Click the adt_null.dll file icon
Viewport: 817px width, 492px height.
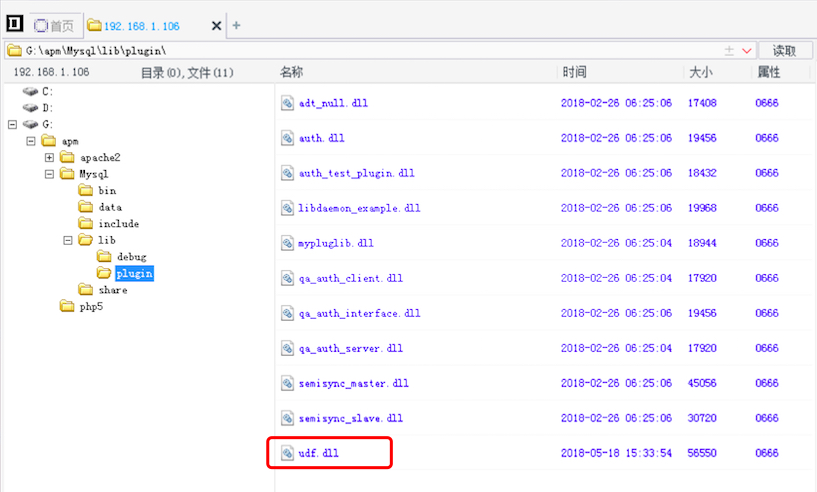pyautogui.click(x=287, y=103)
